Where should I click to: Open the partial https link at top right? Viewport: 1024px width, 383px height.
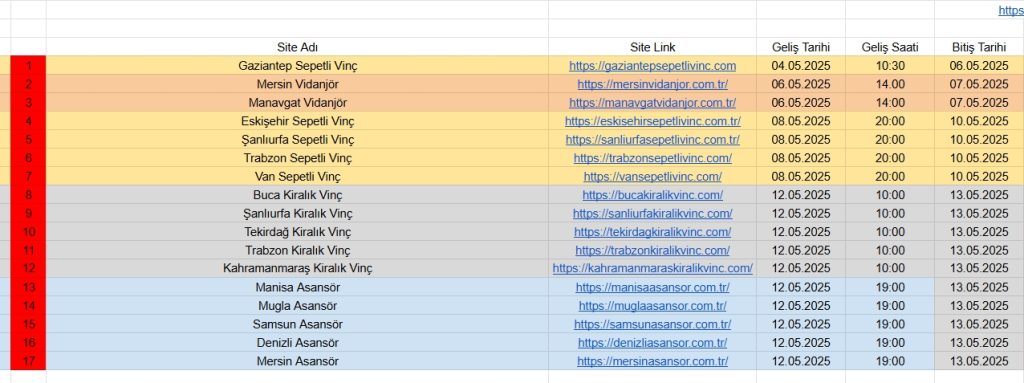(1011, 10)
